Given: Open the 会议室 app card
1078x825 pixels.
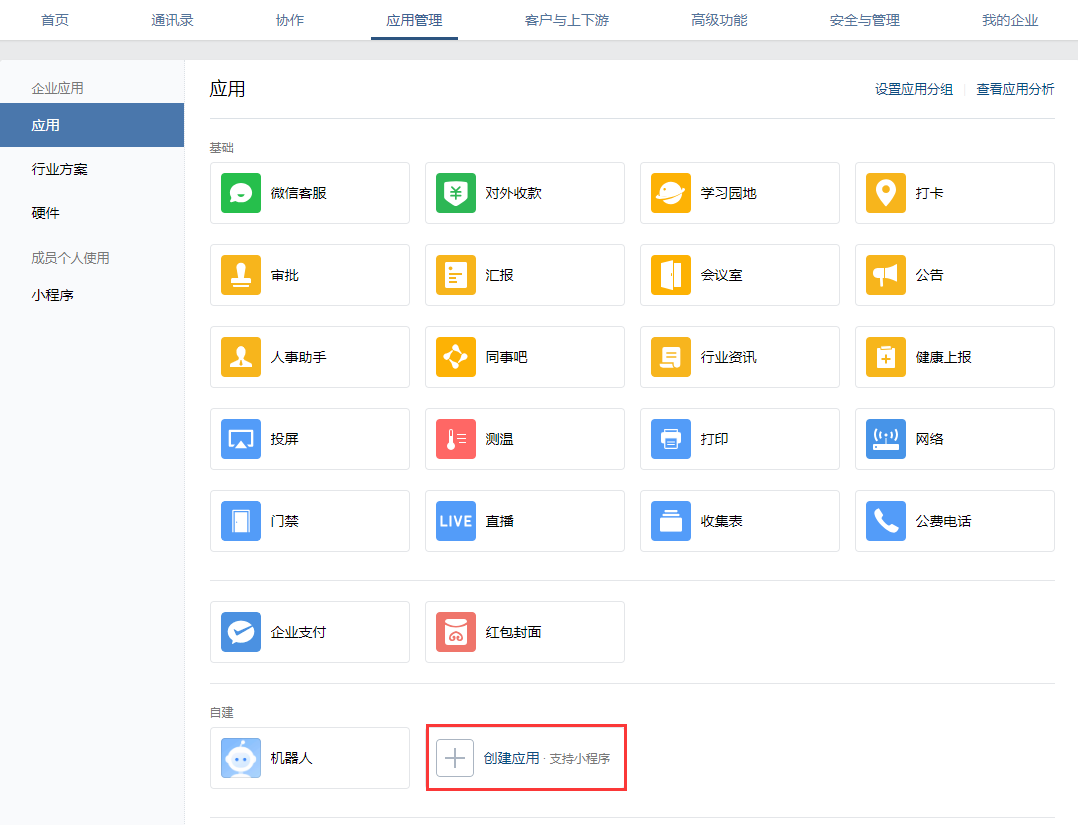Looking at the screenshot, I should 739,275.
